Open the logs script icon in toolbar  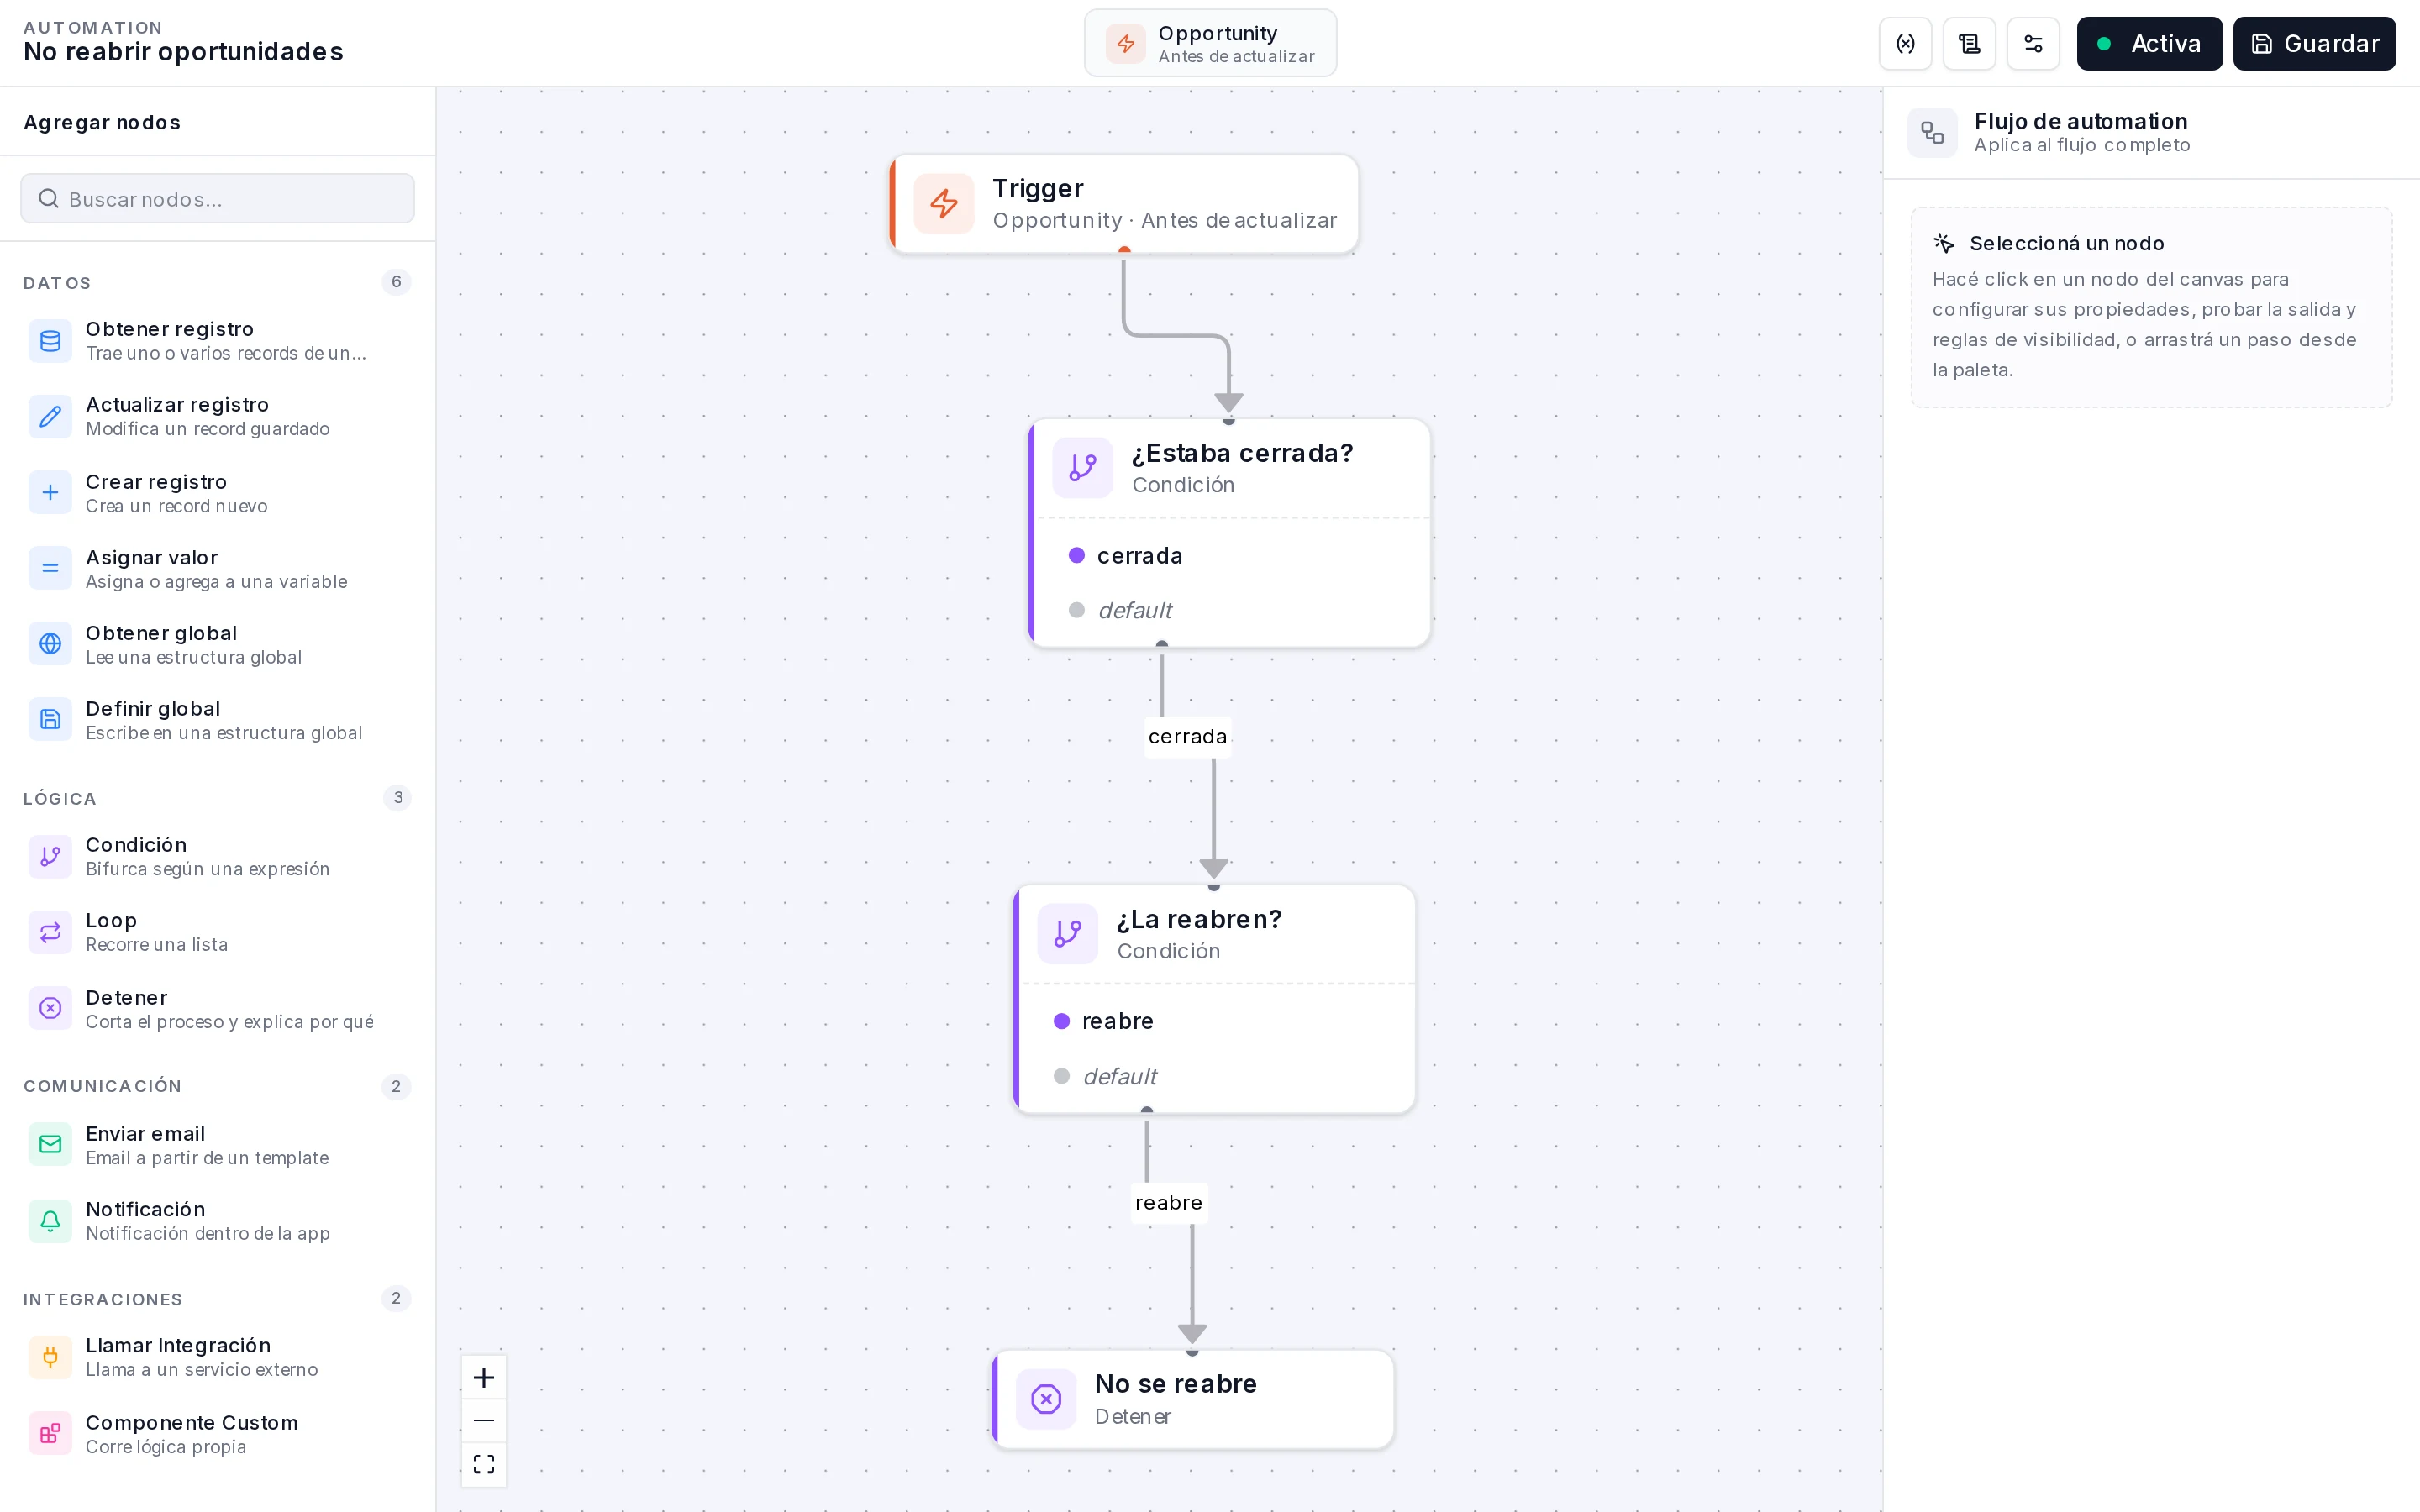[x=1969, y=44]
